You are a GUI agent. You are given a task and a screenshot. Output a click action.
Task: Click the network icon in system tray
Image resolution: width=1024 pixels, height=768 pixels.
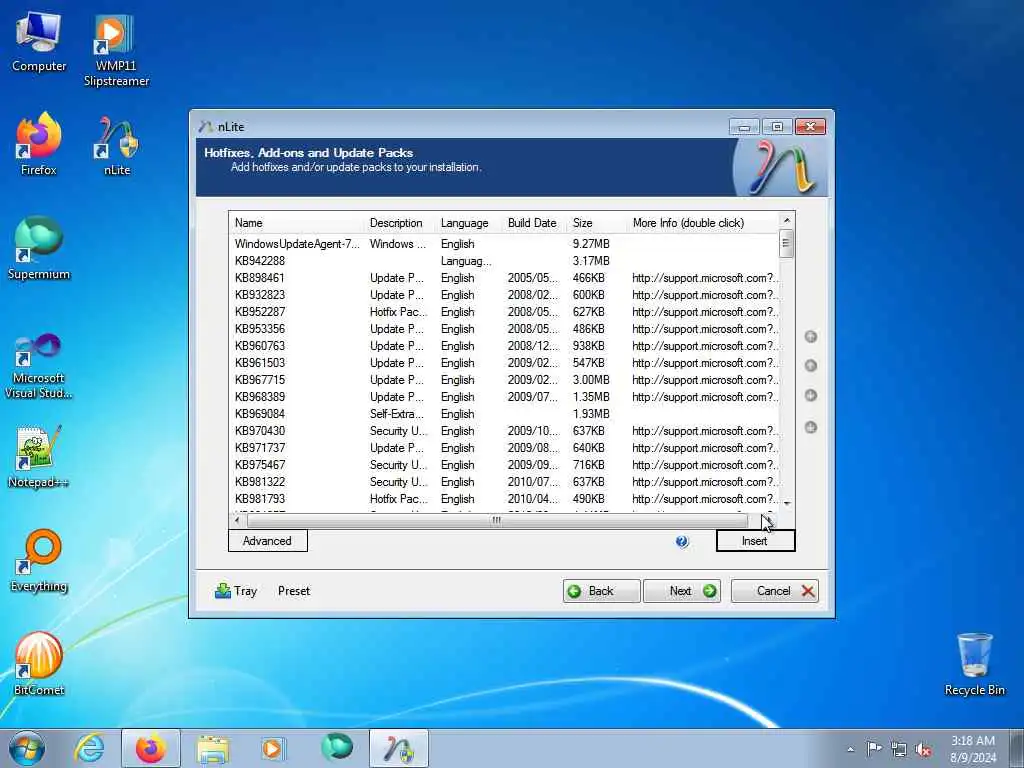tap(899, 749)
